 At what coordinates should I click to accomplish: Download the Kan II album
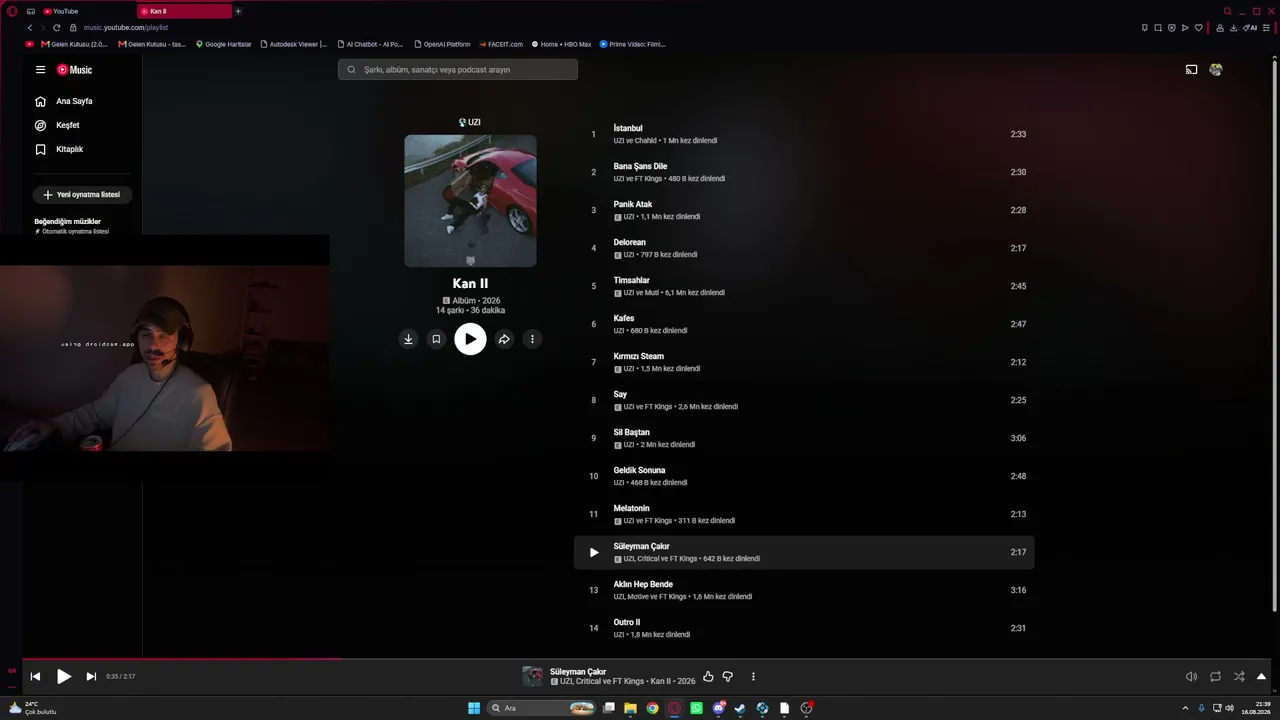click(408, 339)
